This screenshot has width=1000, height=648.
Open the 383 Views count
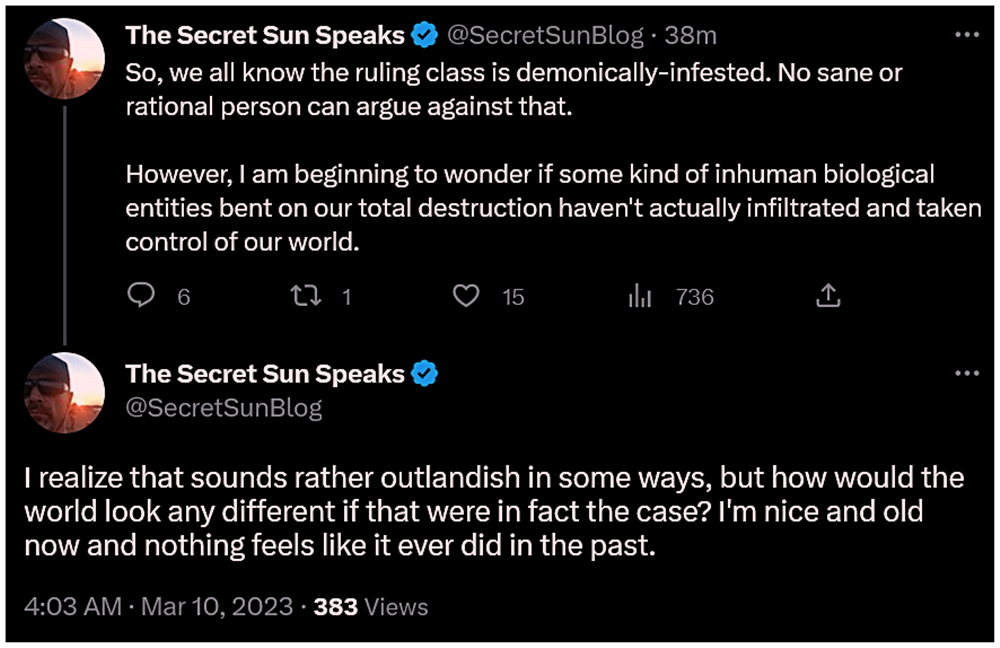tap(371, 606)
